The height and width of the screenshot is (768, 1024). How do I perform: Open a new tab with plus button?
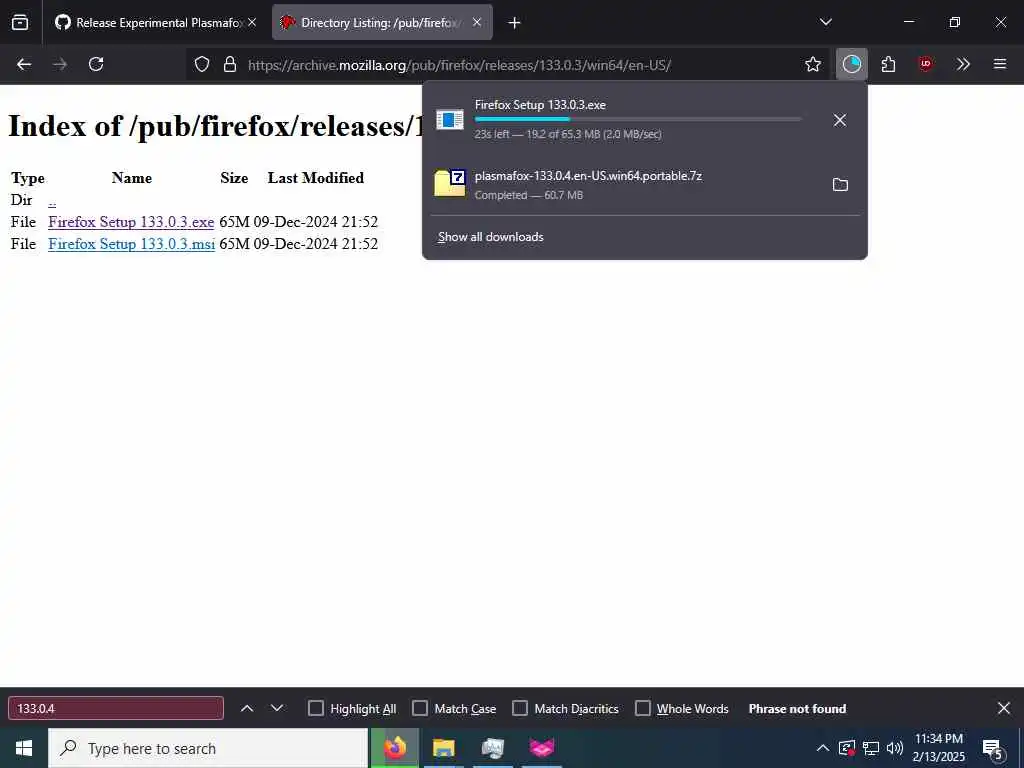point(515,23)
